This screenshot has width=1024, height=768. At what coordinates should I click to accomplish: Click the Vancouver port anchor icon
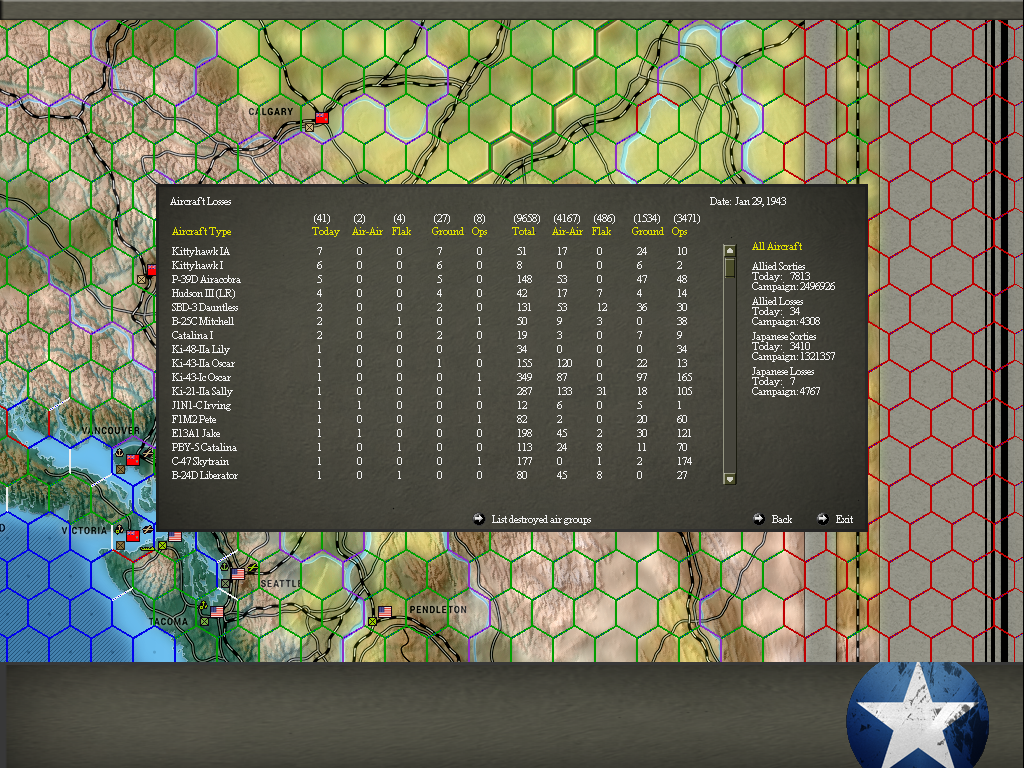tap(120, 453)
